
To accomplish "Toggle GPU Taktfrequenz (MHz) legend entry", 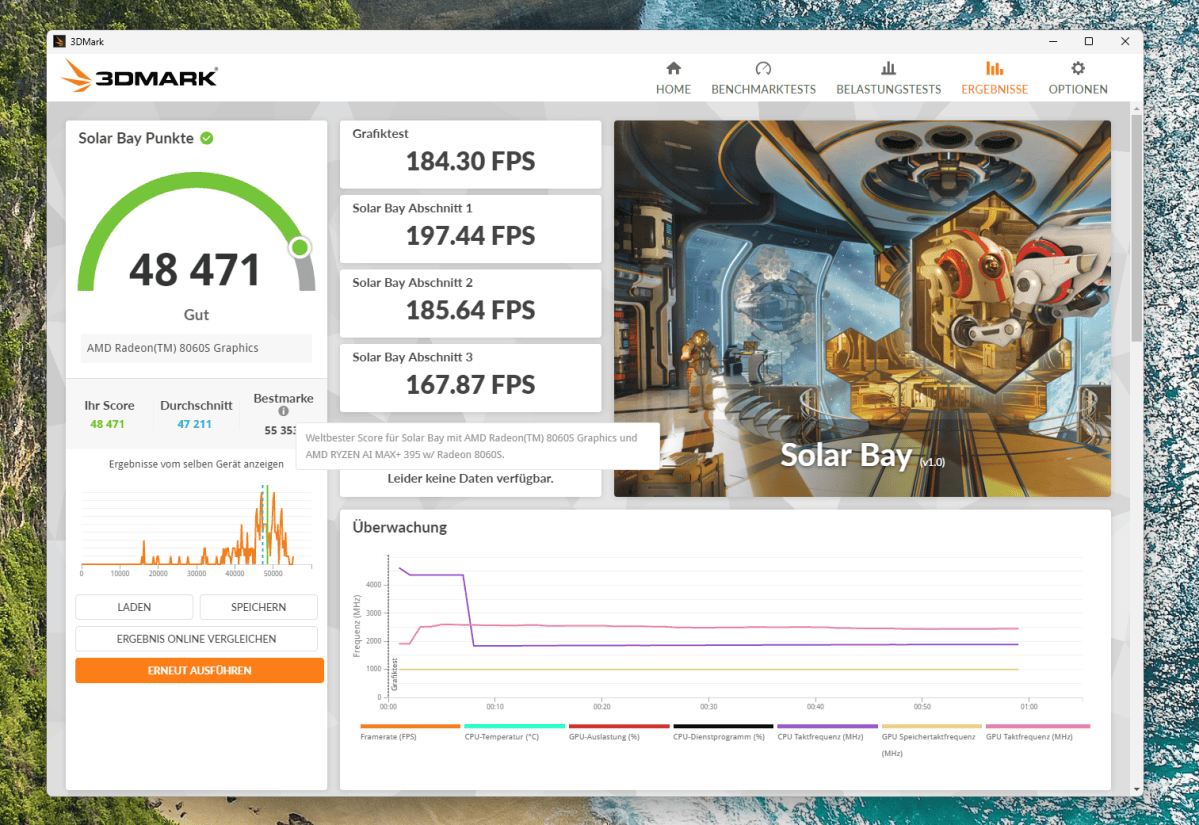I will tap(1037, 732).
